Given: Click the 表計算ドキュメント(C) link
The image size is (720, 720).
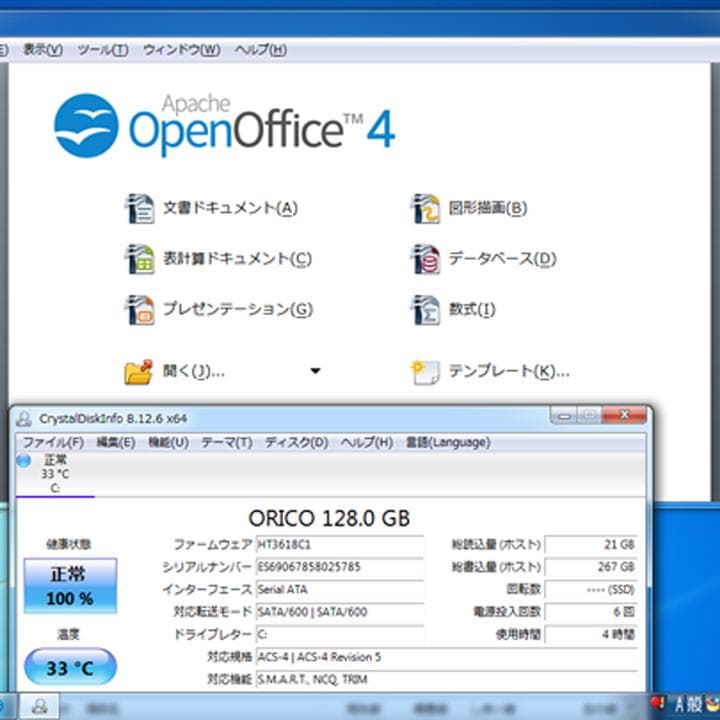Looking at the screenshot, I should pyautogui.click(x=237, y=259).
